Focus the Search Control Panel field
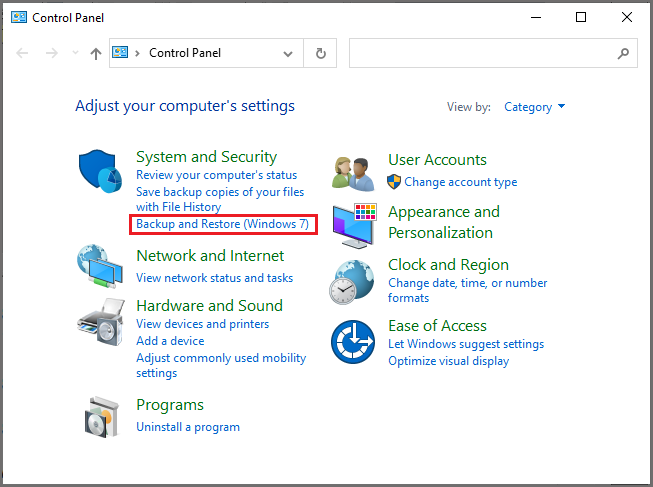Image resolution: width=653 pixels, height=487 pixels. (x=493, y=53)
